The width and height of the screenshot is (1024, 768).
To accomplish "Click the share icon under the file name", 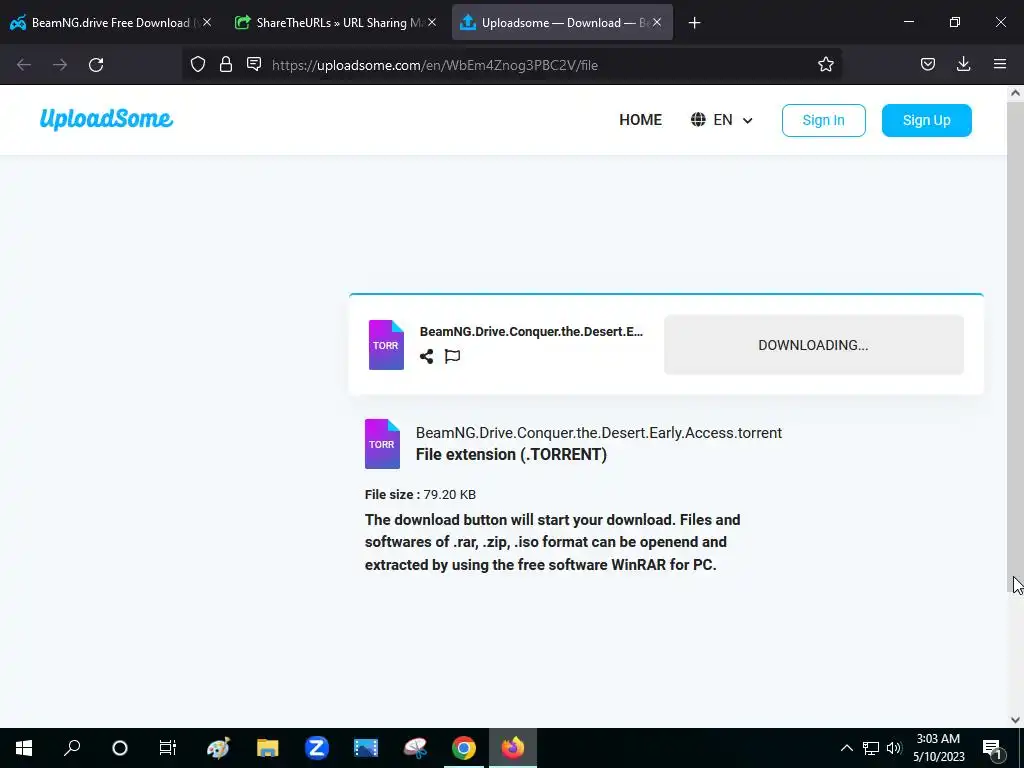I will tap(426, 356).
